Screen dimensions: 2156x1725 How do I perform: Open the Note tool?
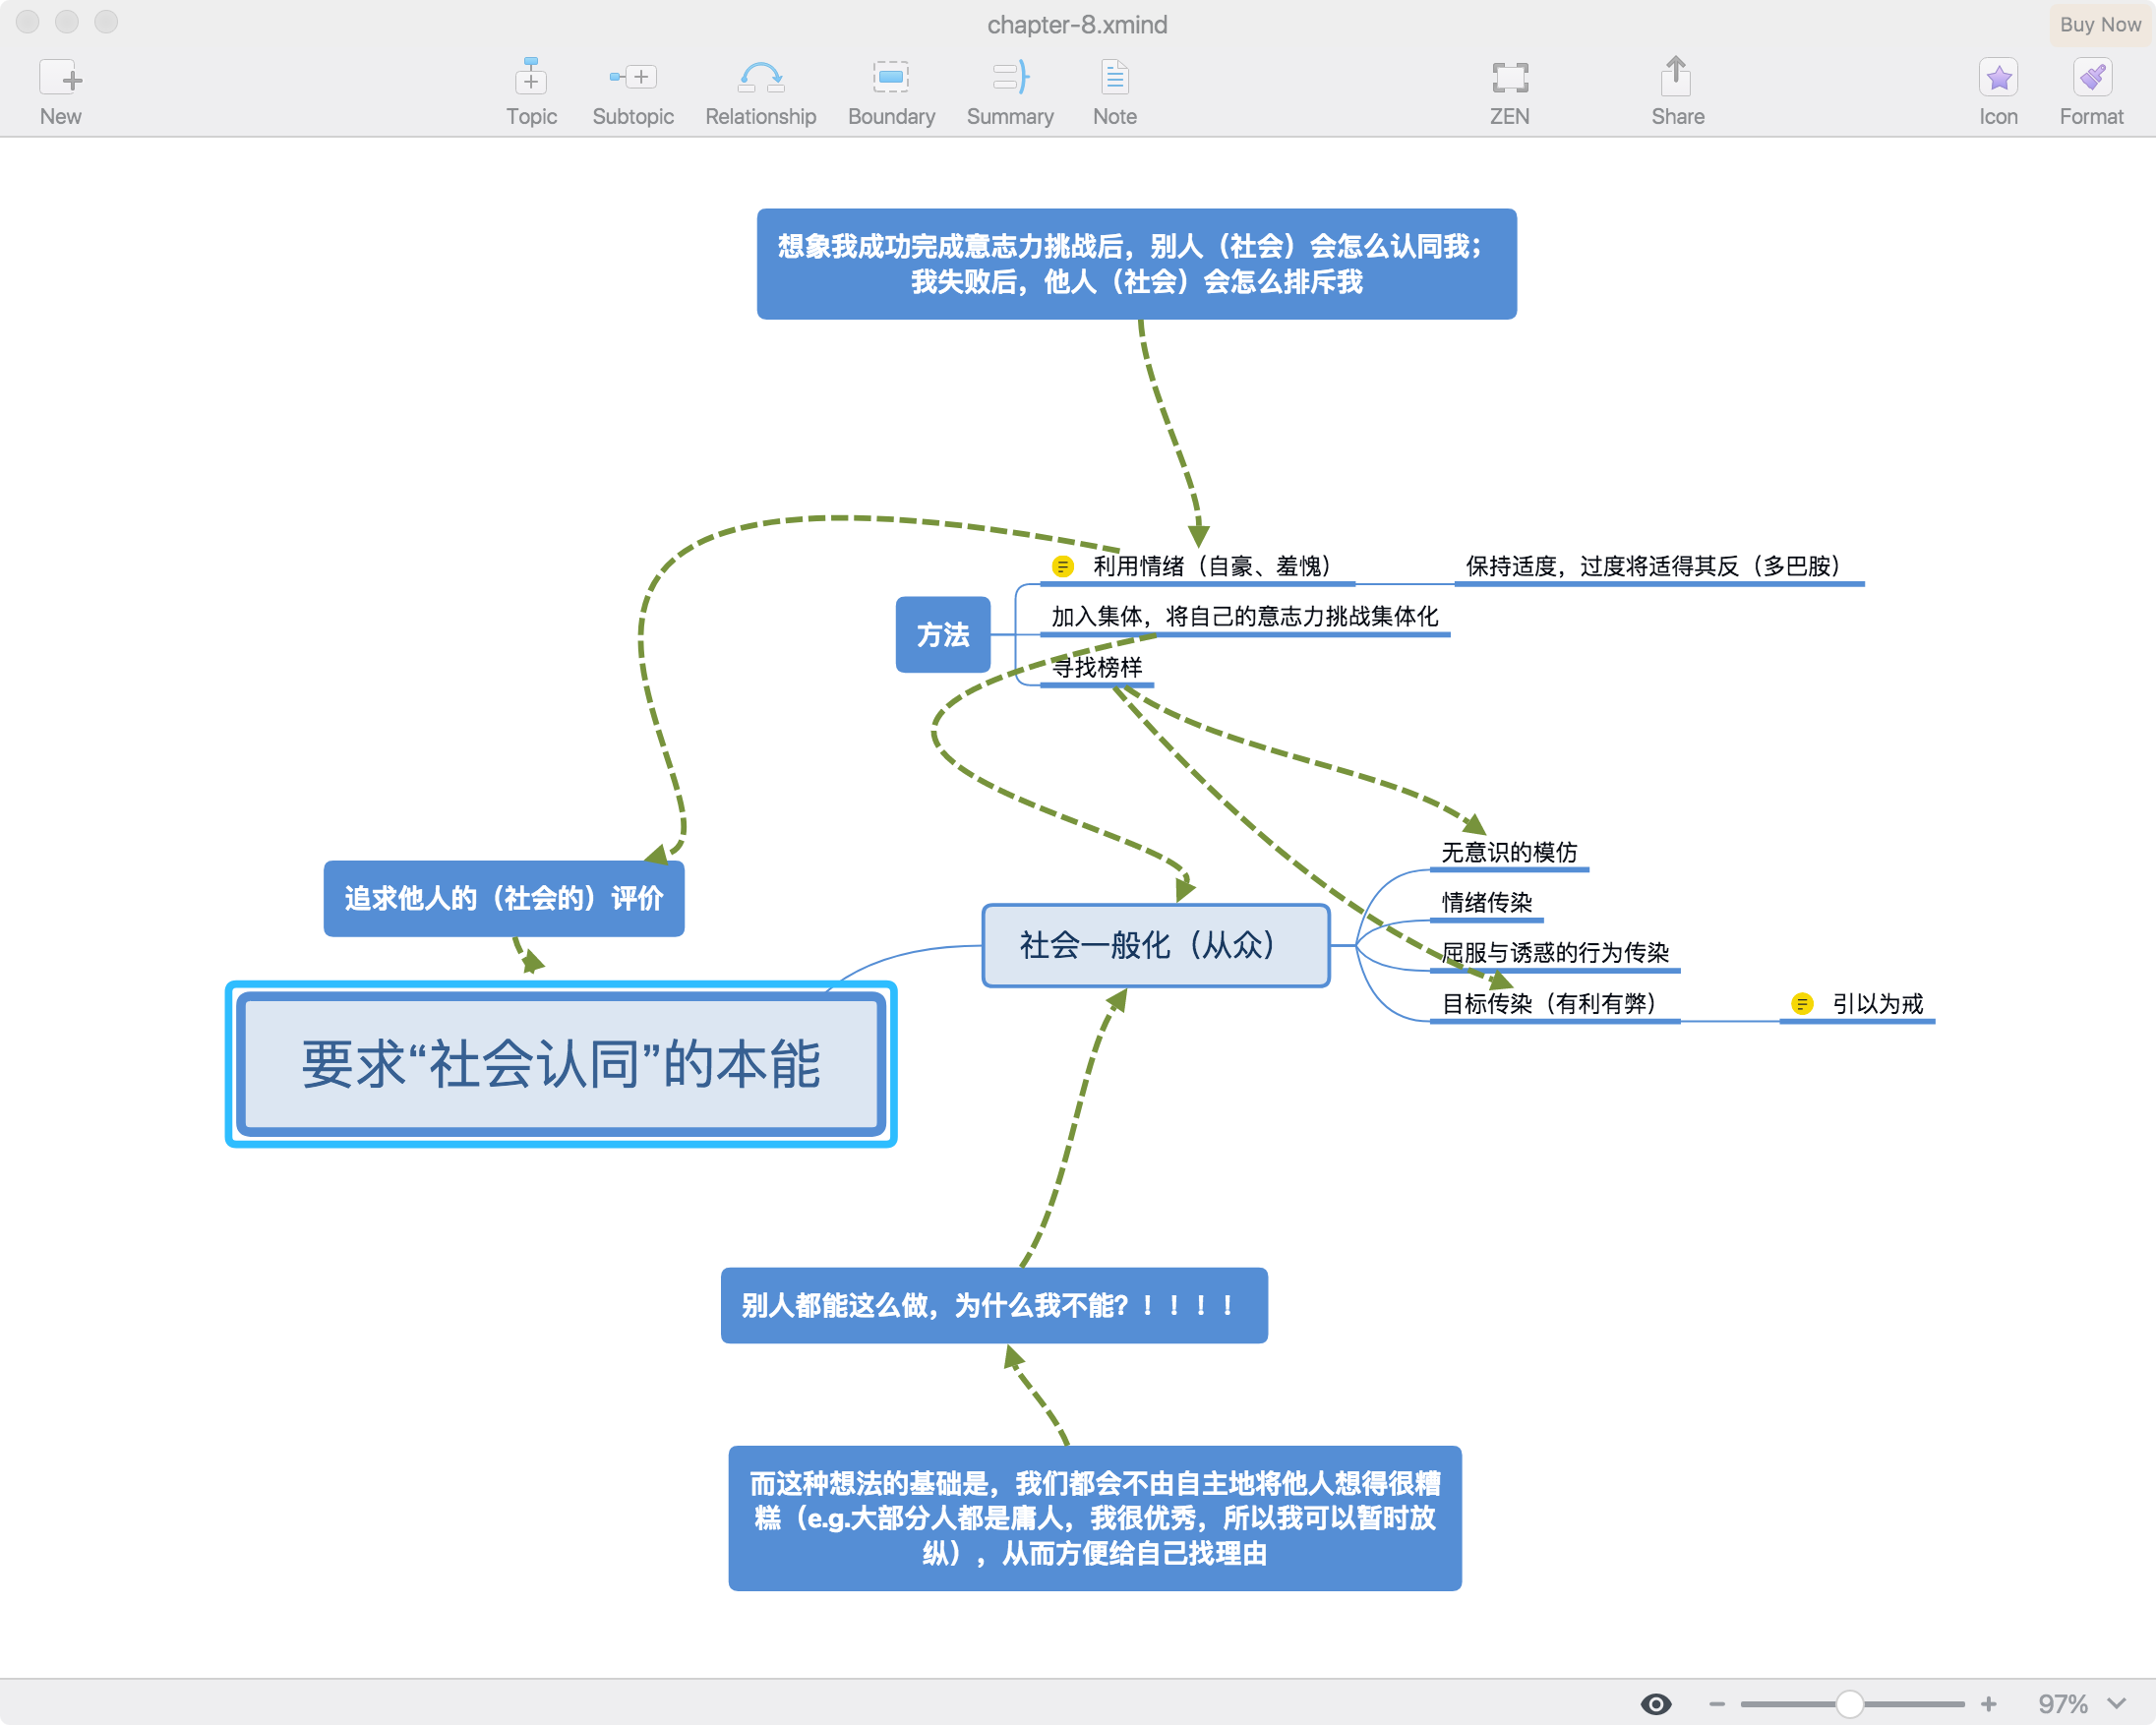1114,78
